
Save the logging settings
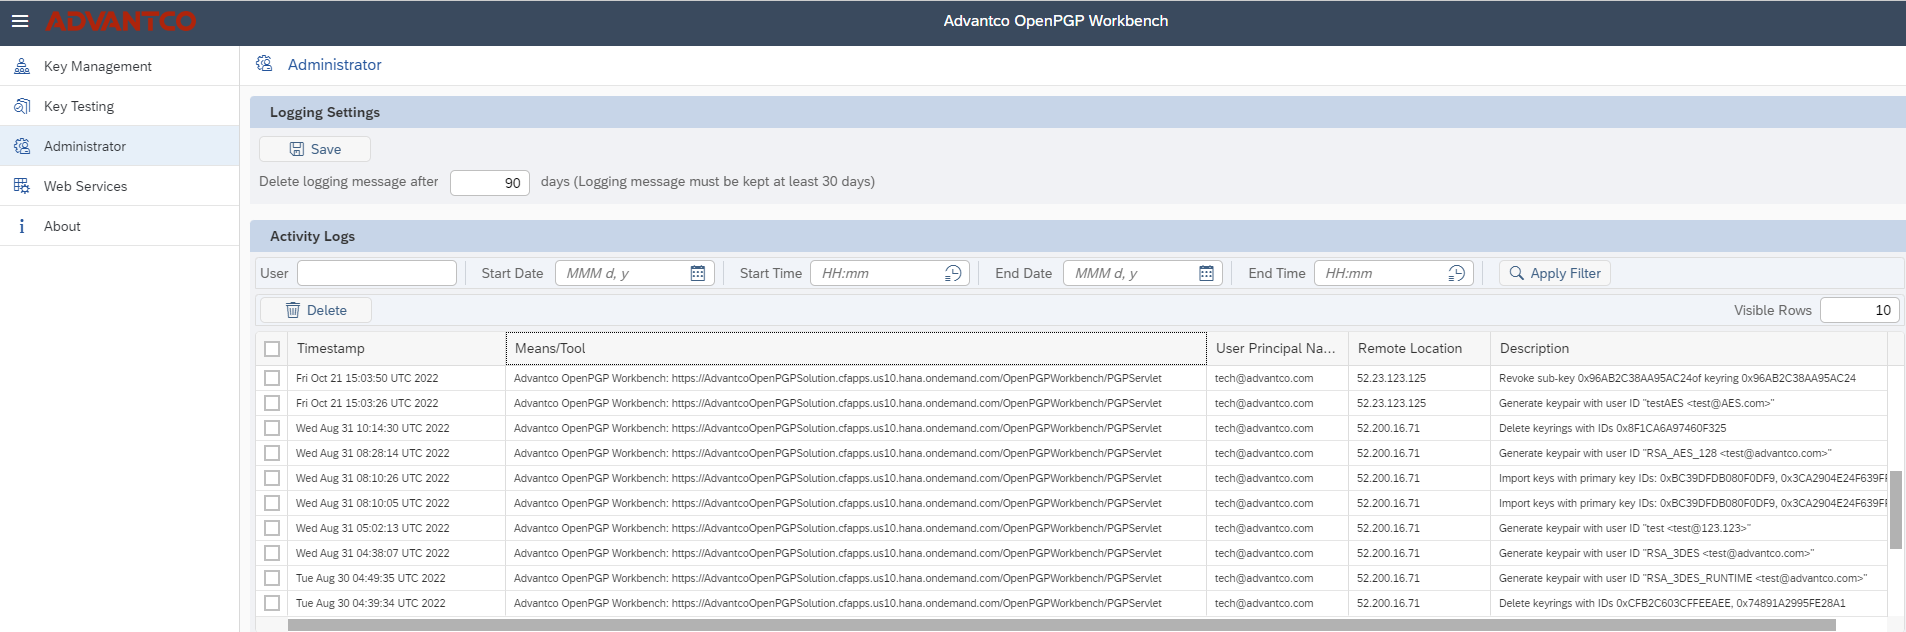[x=315, y=149]
